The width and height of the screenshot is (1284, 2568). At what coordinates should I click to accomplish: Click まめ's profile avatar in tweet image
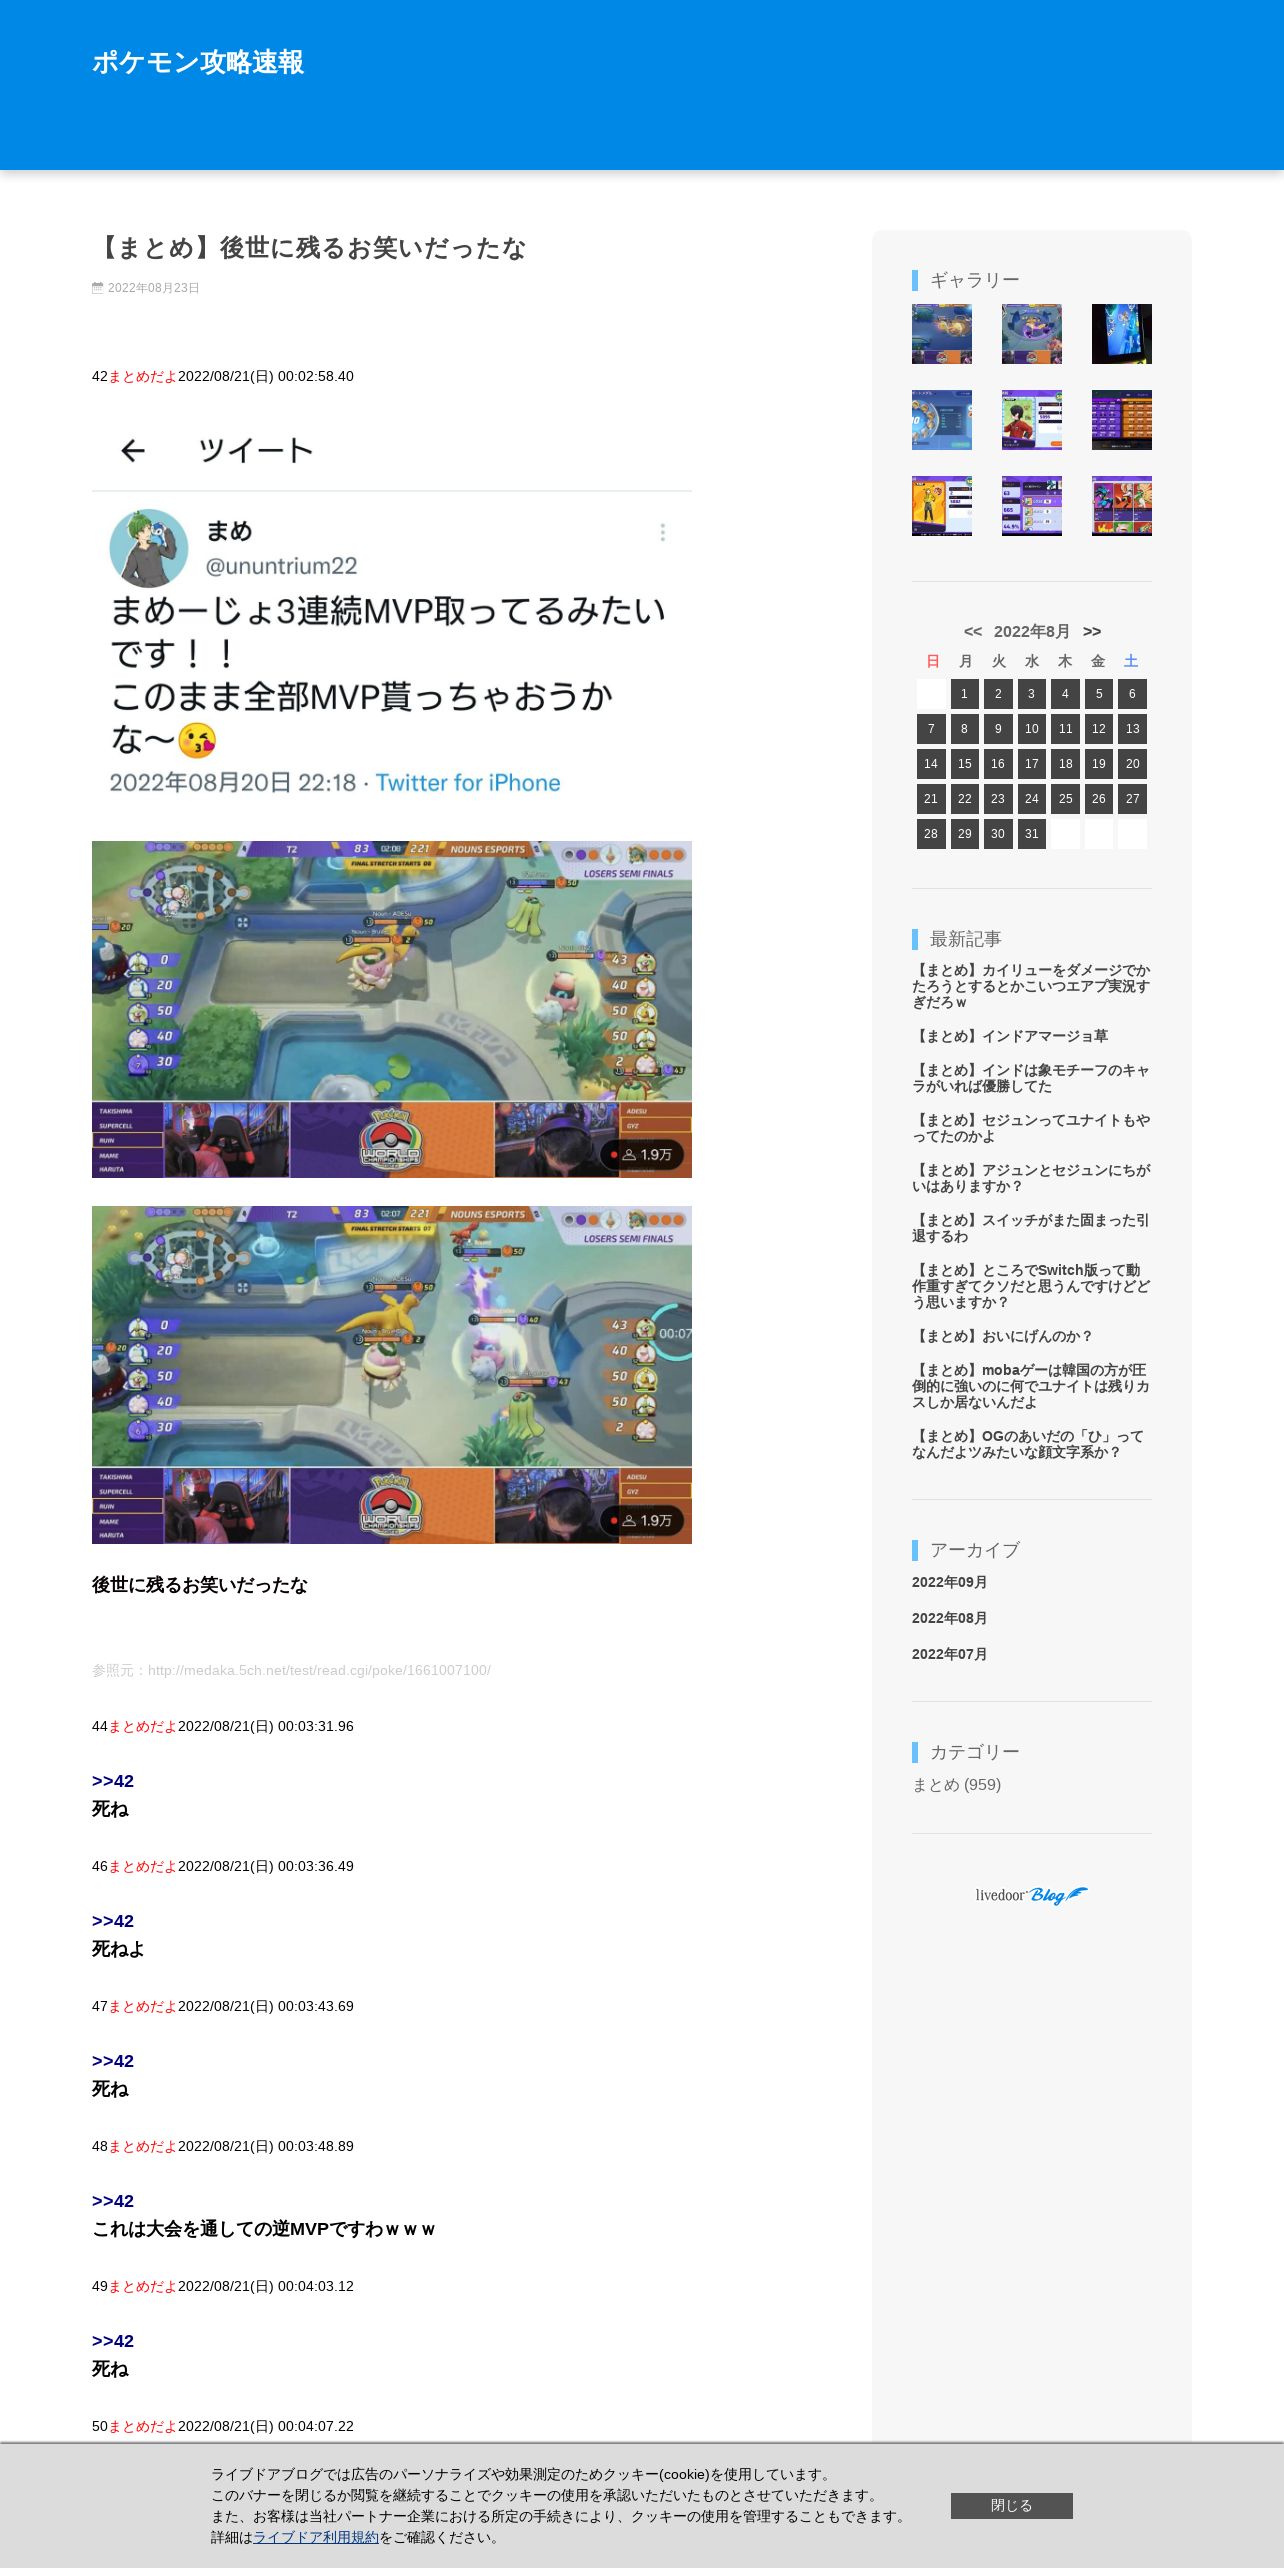149,548
